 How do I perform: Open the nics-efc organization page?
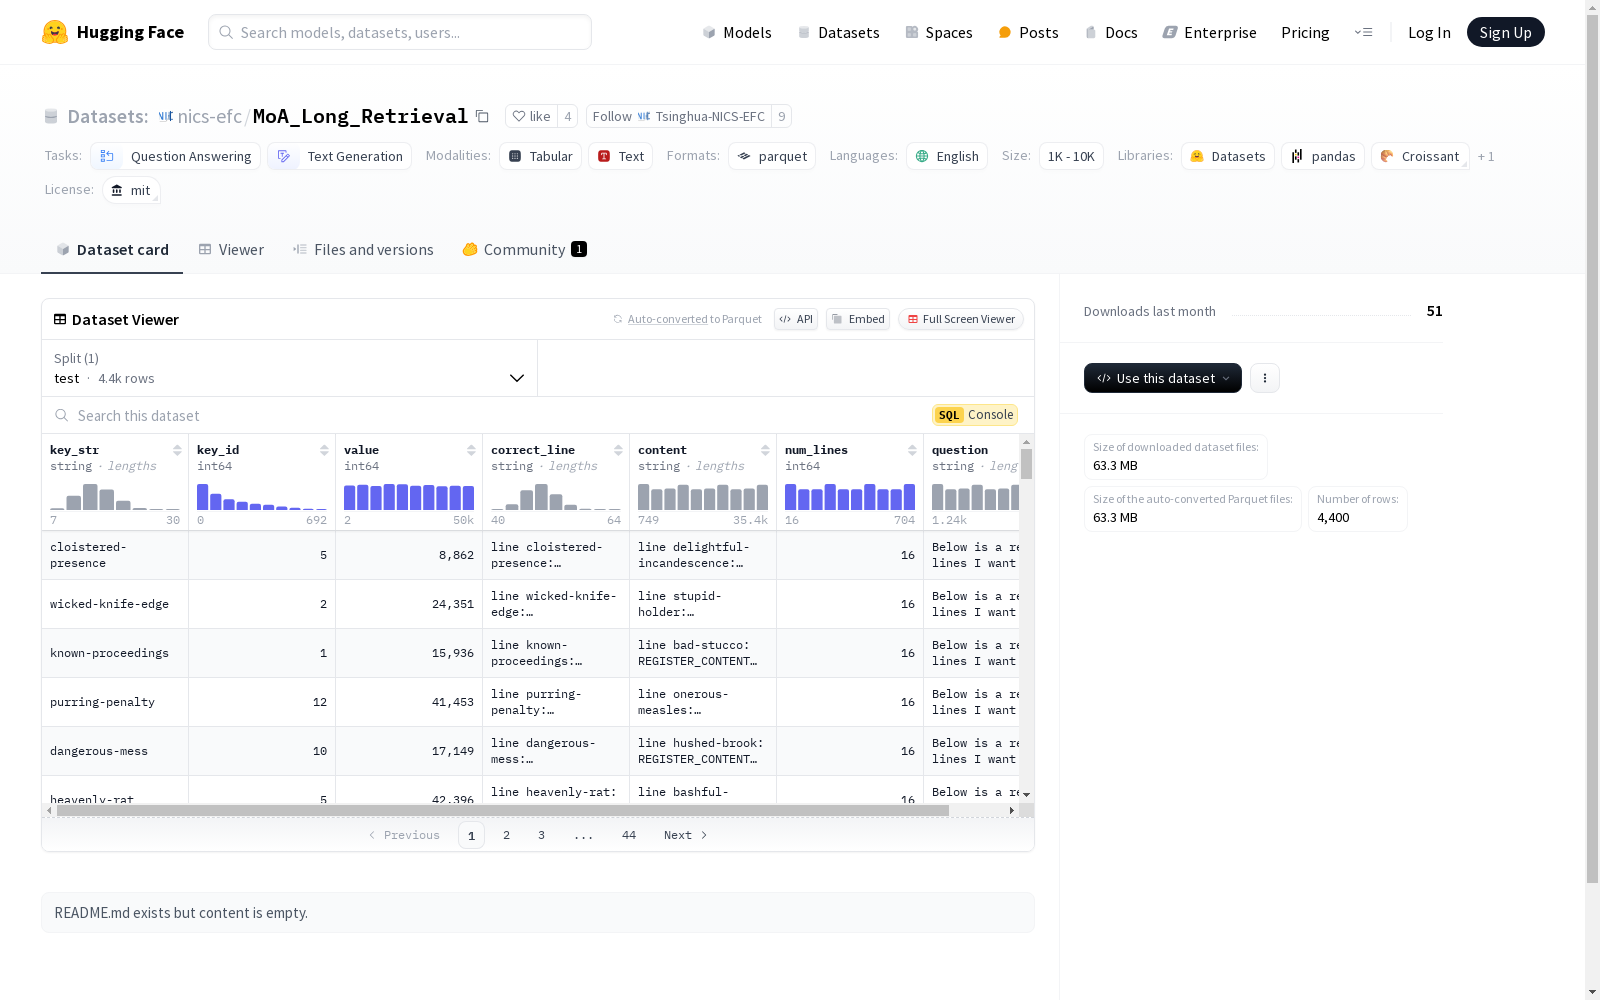click(x=209, y=116)
